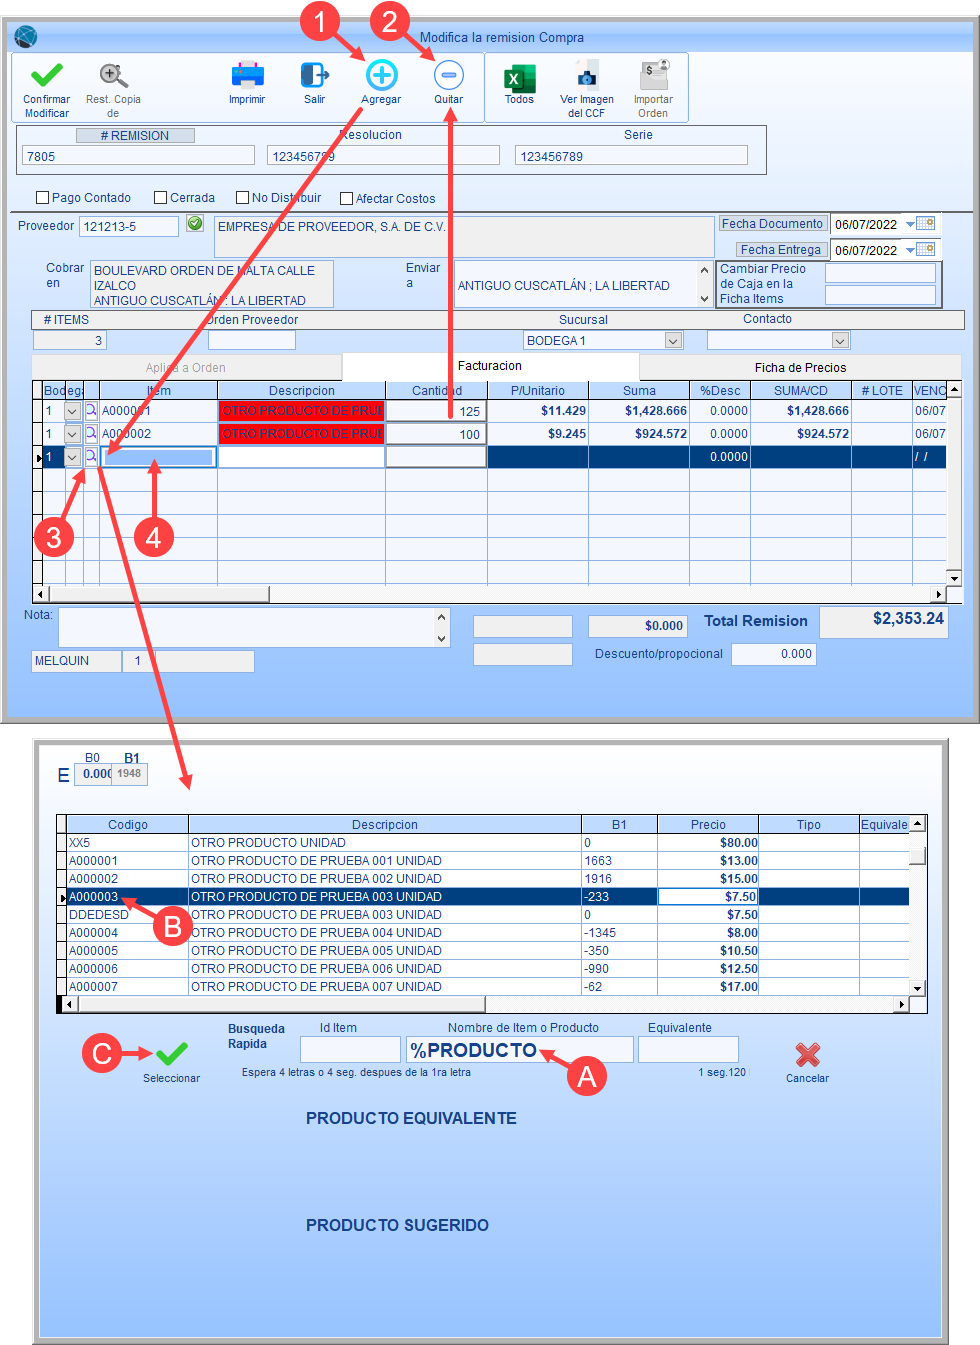
Task: Switch to the Aplica a Orden tab
Action: pos(186,368)
